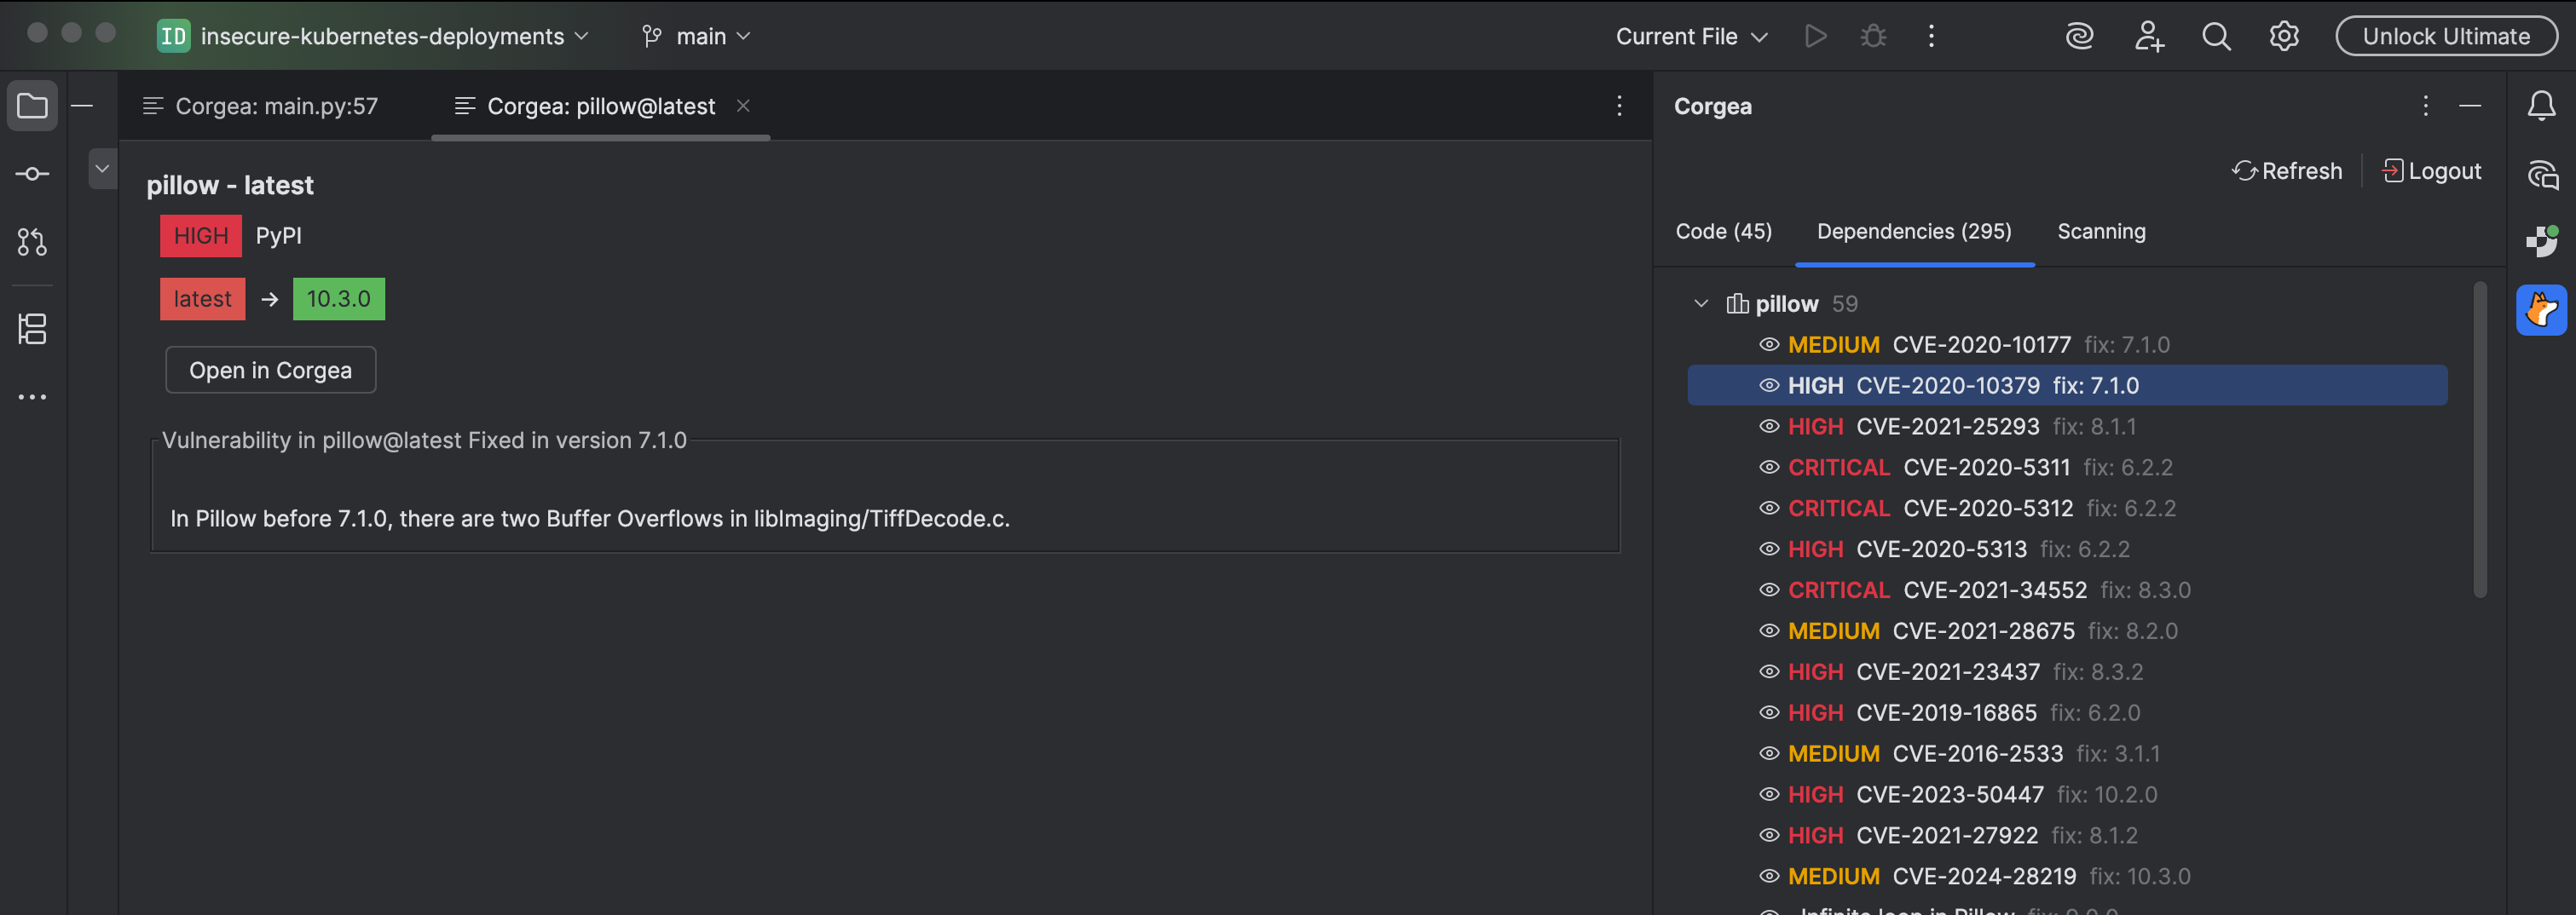Open more run actions menu
The height and width of the screenshot is (915, 2576).
[x=1931, y=36]
